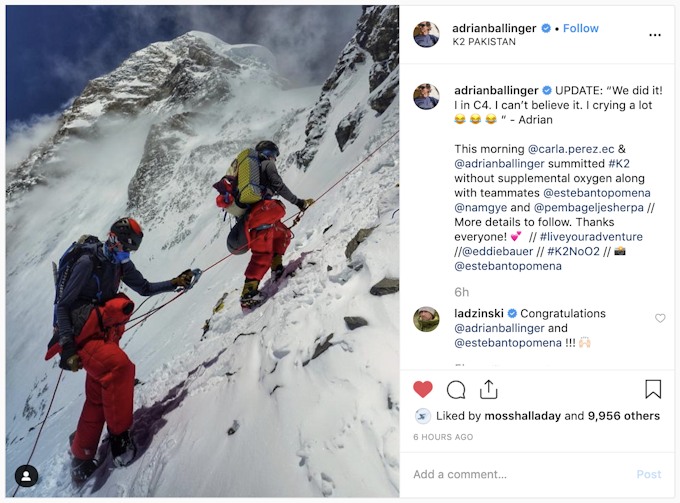Submit the comment with the Post button
The image size is (680, 503).
[x=649, y=474]
